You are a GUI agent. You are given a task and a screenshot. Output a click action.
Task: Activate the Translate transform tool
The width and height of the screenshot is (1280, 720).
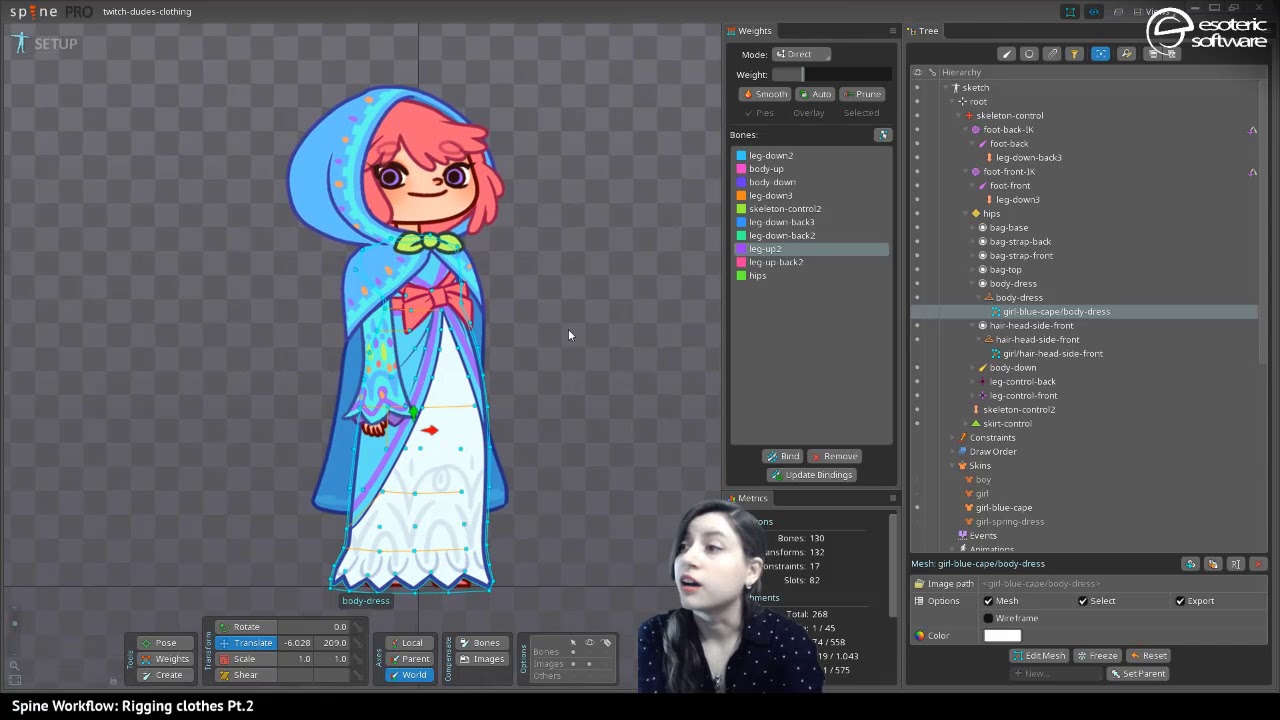click(246, 643)
